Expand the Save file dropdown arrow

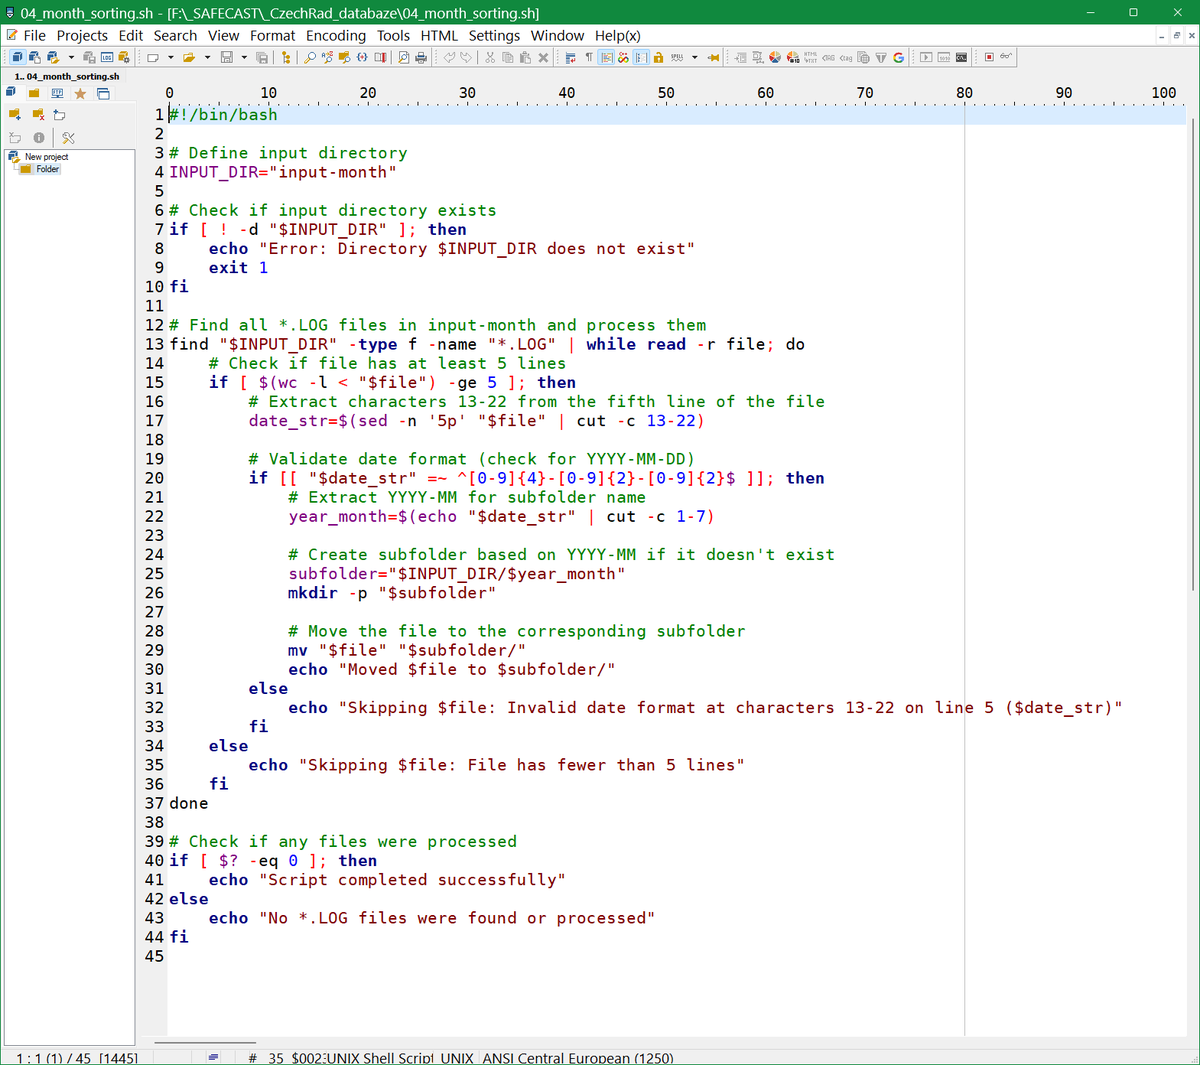244,58
